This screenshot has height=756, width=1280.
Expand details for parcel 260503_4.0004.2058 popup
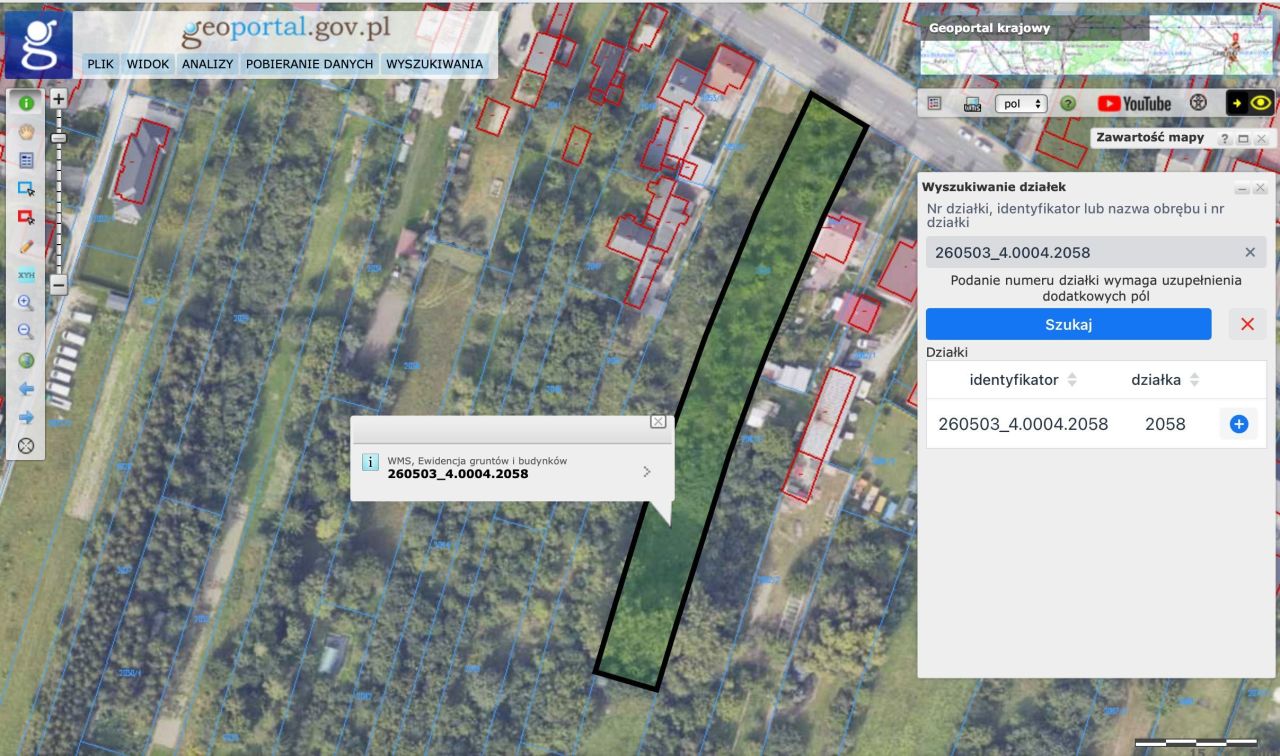(x=646, y=471)
